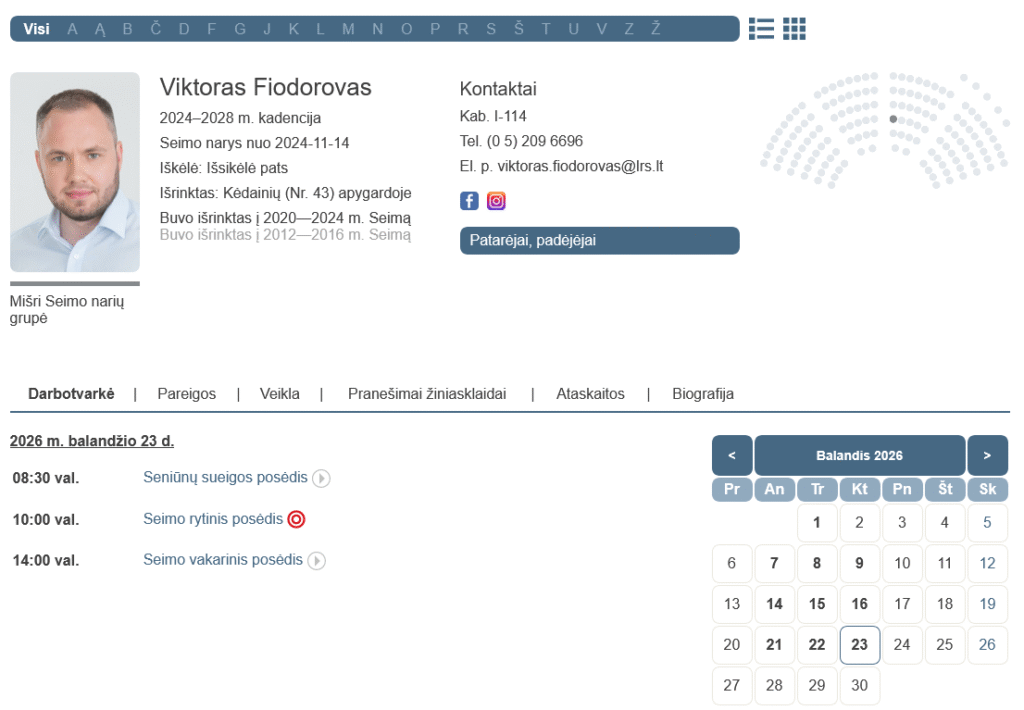Click highlighted seat in Seimas hall diagram
The height and width of the screenshot is (710, 1024).
(x=893, y=119)
